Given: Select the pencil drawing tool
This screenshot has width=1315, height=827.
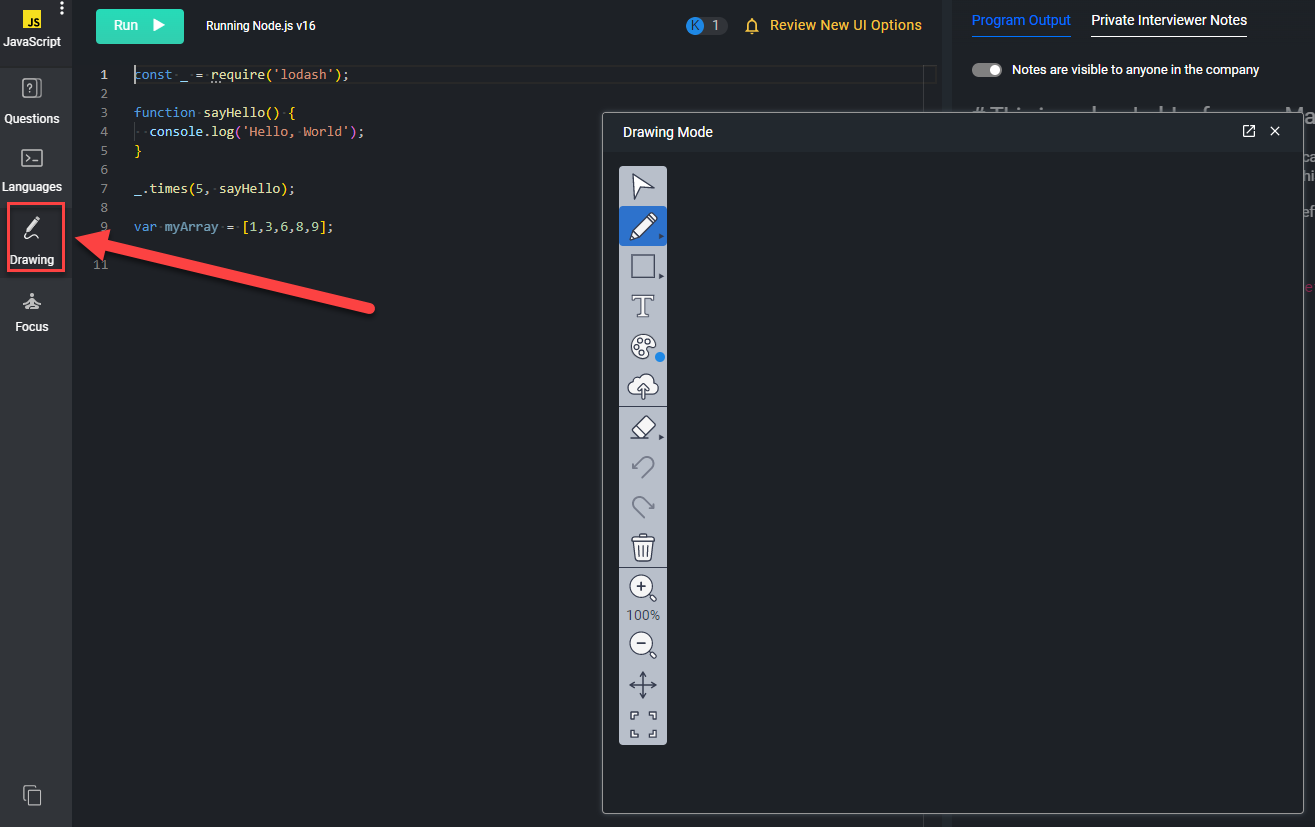Looking at the screenshot, I should coord(643,226).
